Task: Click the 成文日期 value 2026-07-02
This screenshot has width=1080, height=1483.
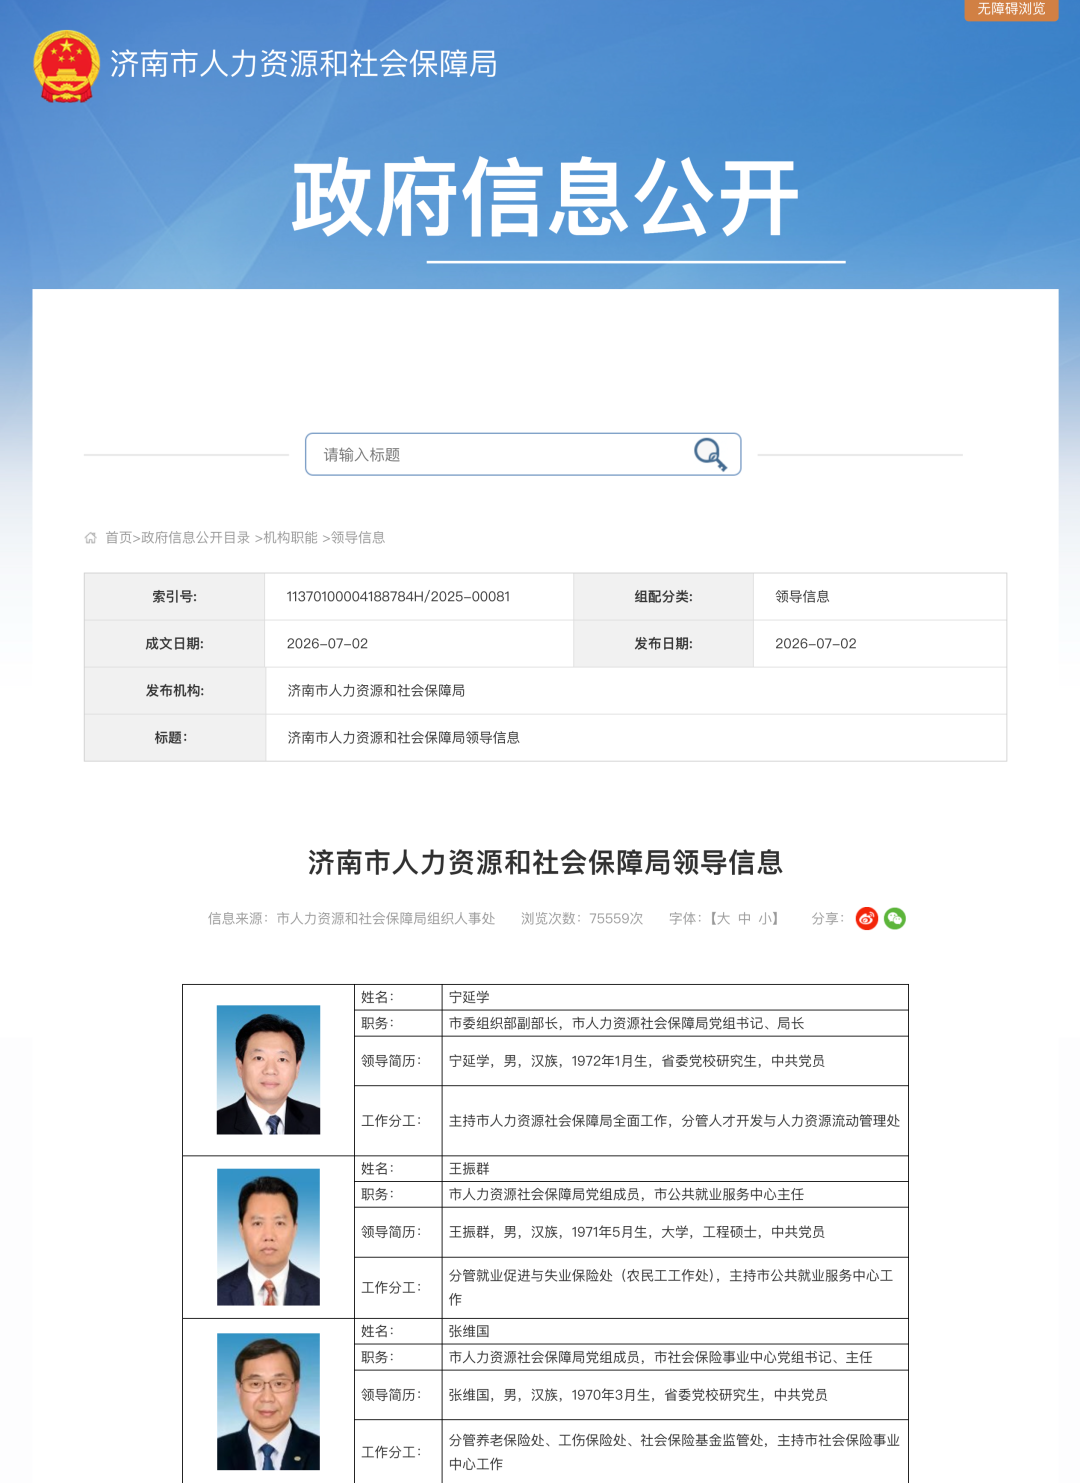Action: (327, 644)
